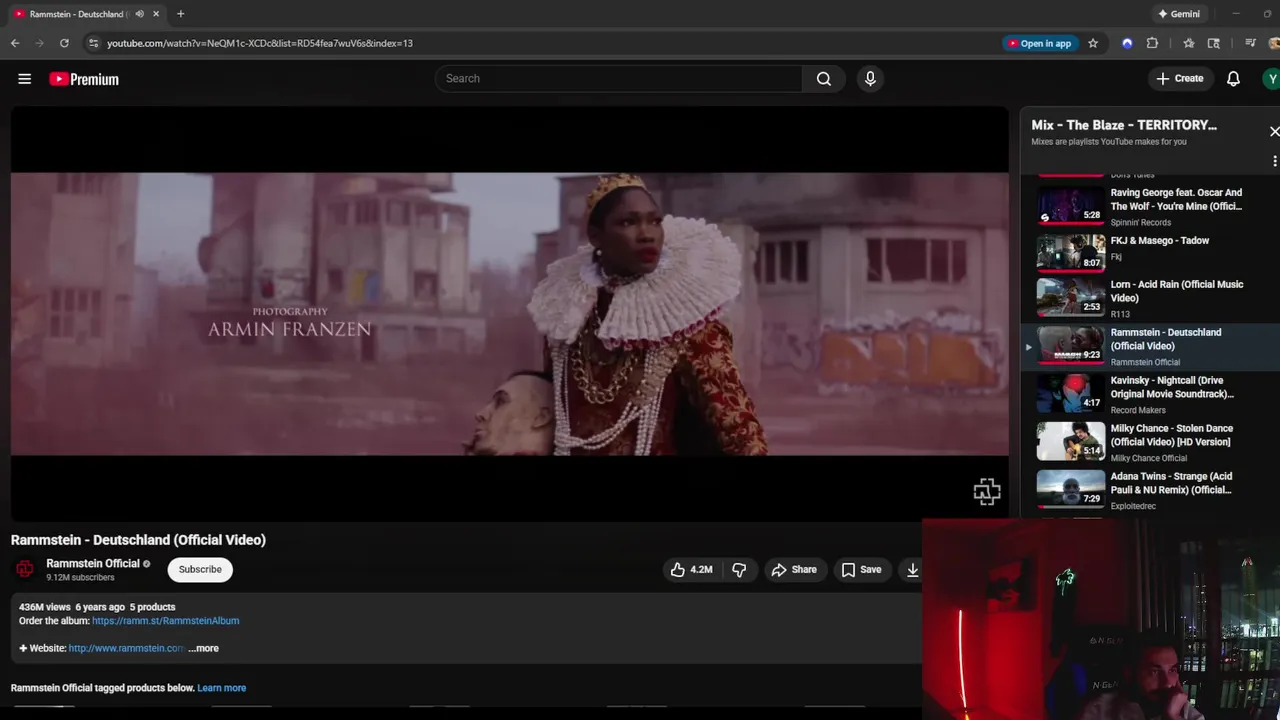Screen dimensions: 1280x720
Task: Dislike the Rammstein video
Action: [x=739, y=570]
